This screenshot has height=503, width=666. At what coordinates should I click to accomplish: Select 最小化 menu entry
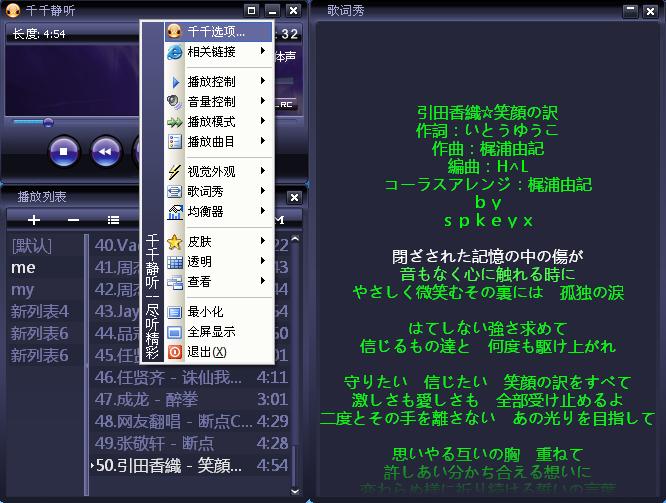pos(218,312)
